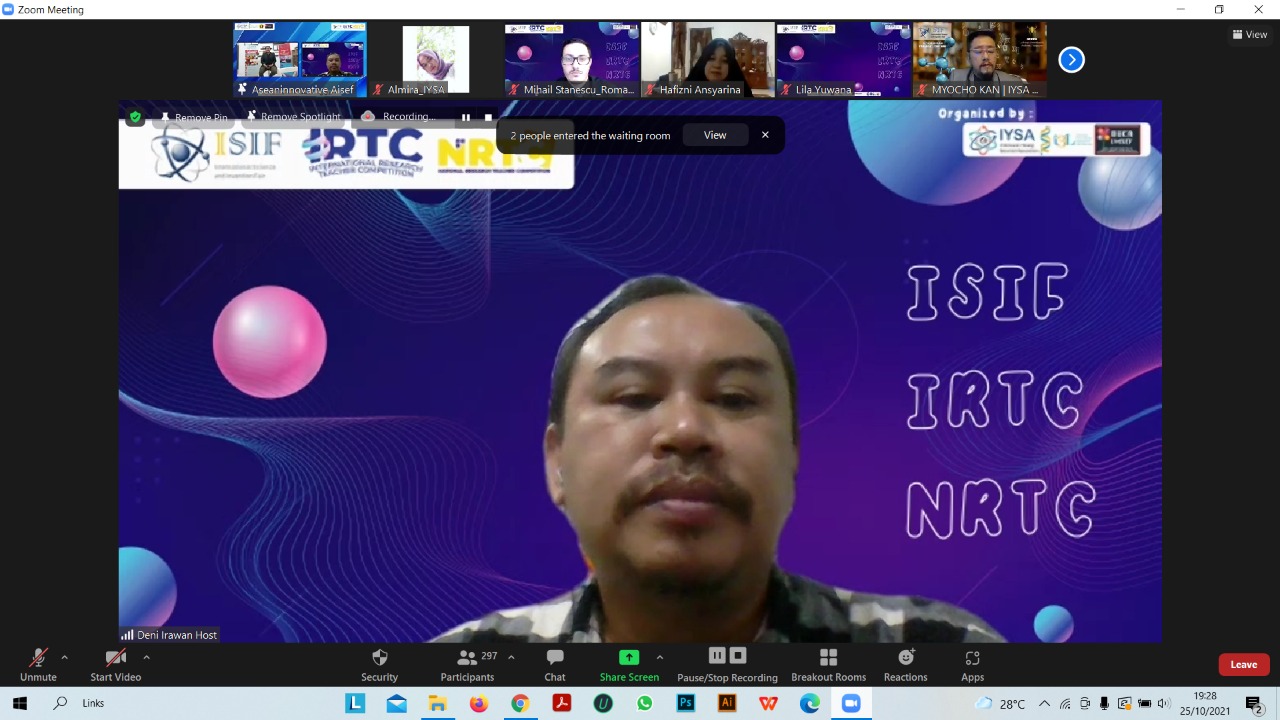The image size is (1280, 720).
Task: Expand share options arrow beside Share Screen
Action: (659, 657)
